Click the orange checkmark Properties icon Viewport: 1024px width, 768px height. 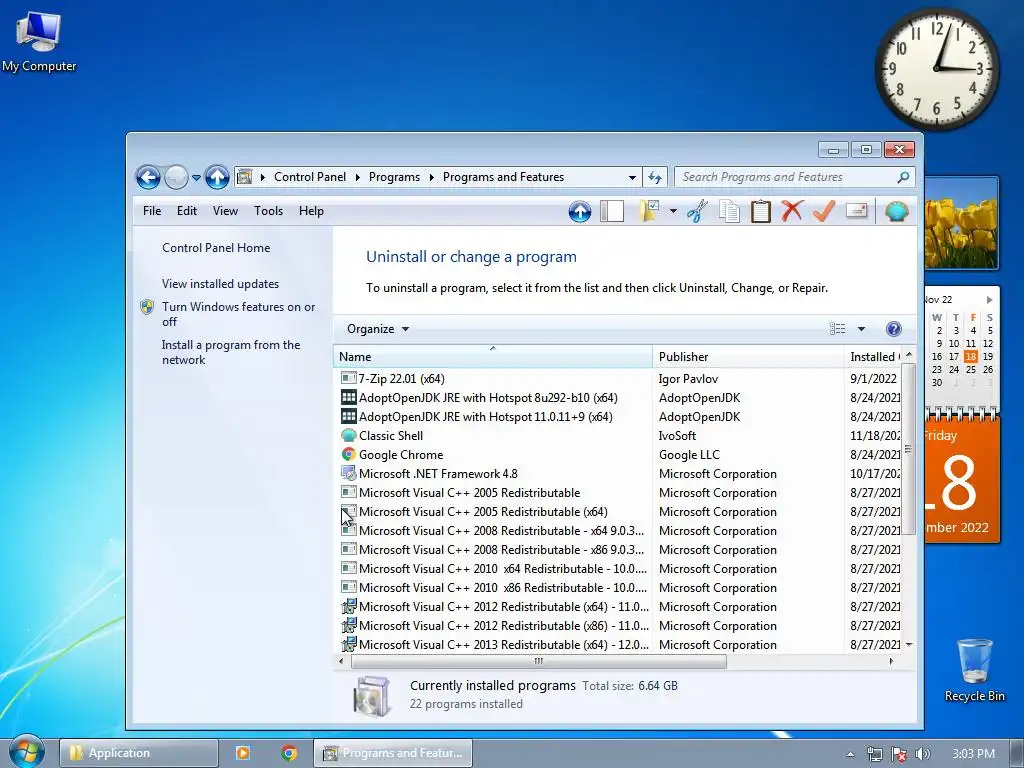(824, 211)
